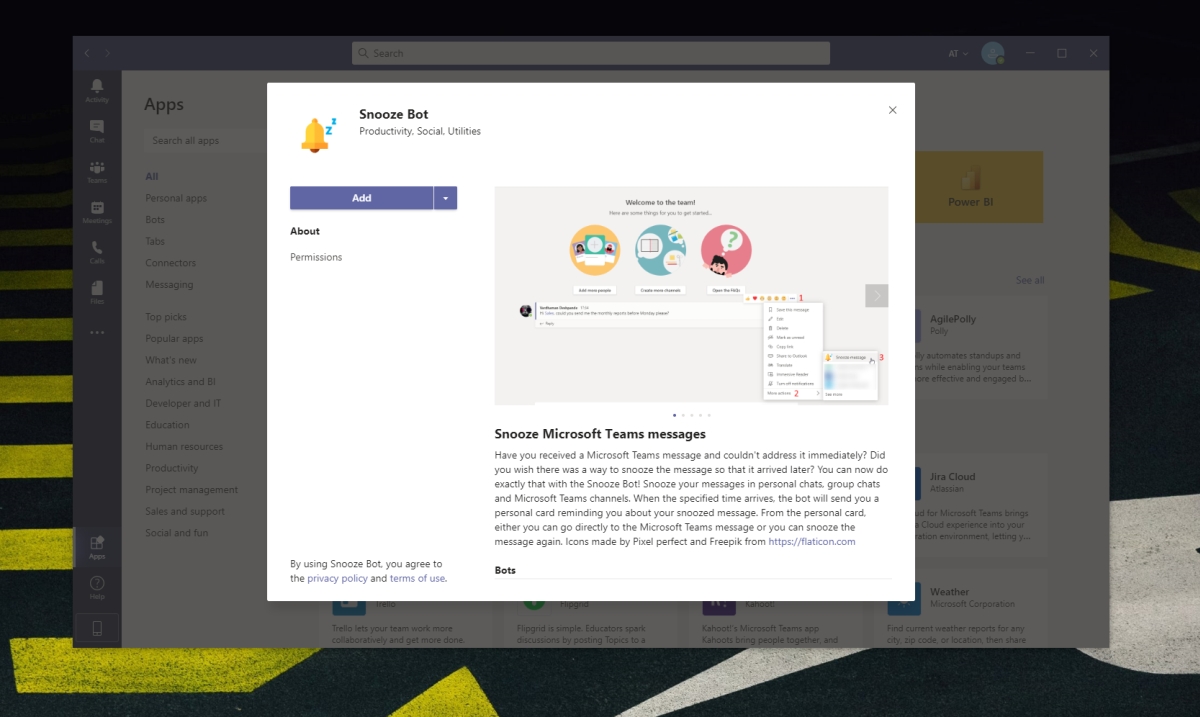Screen dimensions: 1200x717
Task: Select the Top picks category
Action: pyautogui.click(x=166, y=317)
